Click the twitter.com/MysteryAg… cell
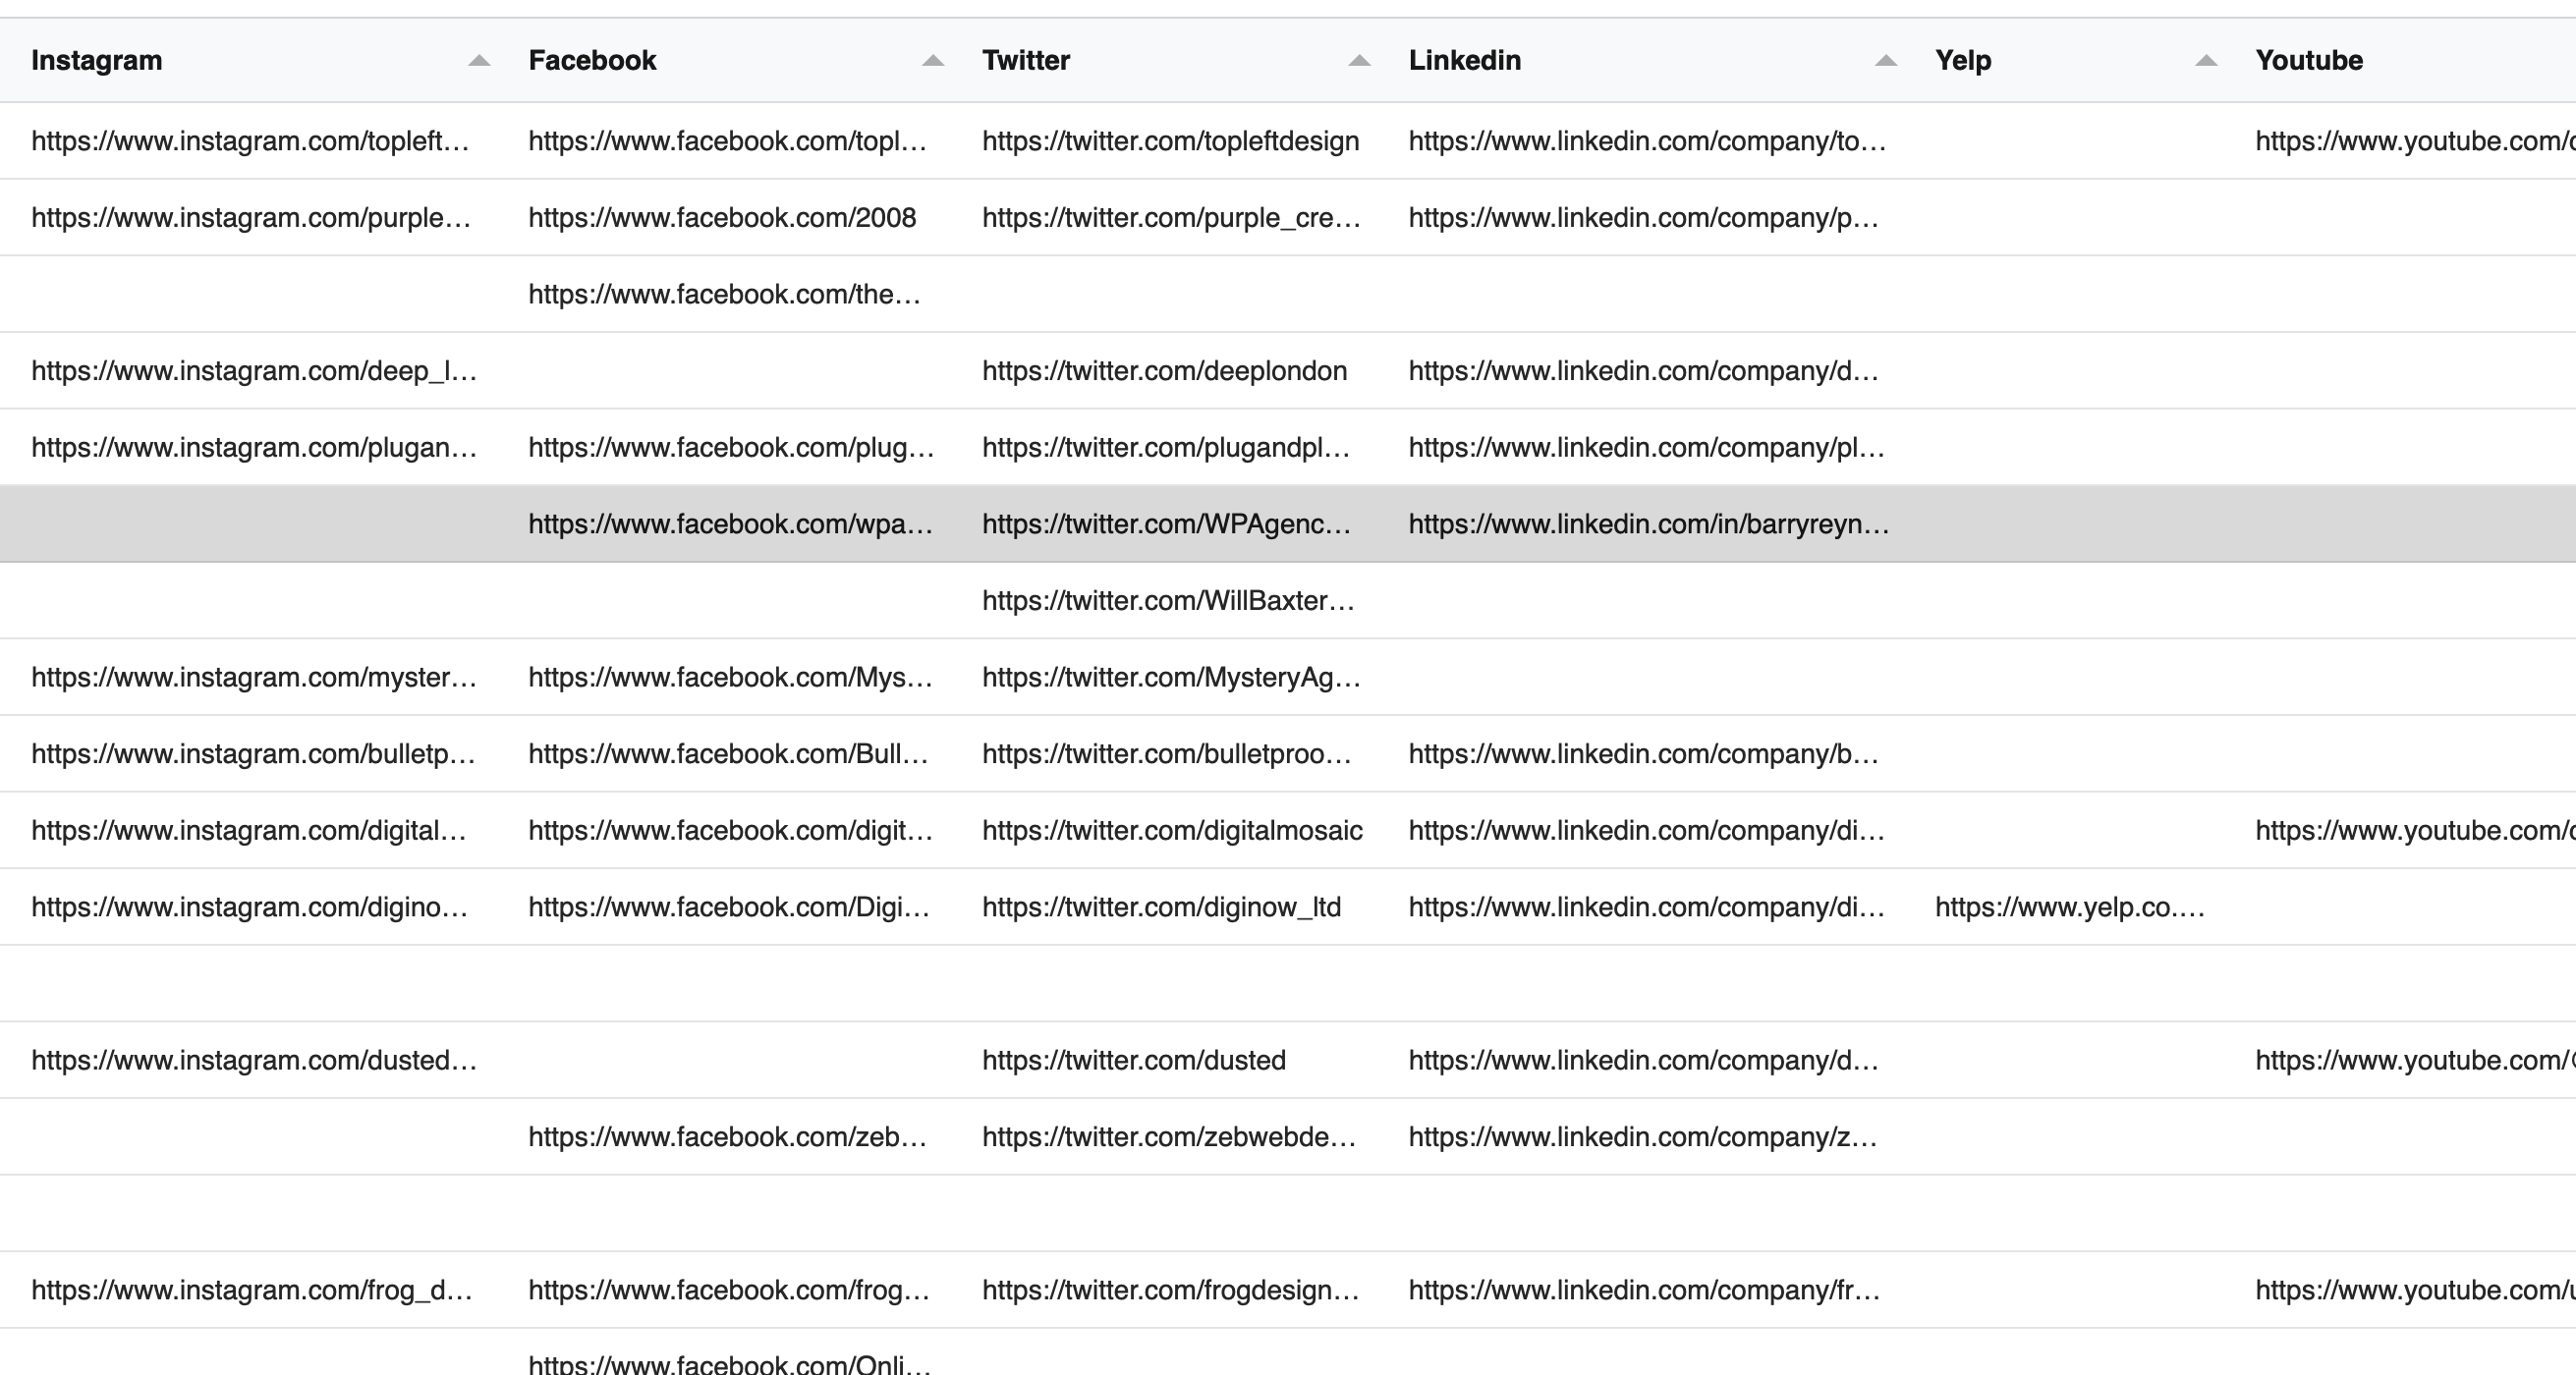Screen dimensions: 2576x1375 [1171, 677]
